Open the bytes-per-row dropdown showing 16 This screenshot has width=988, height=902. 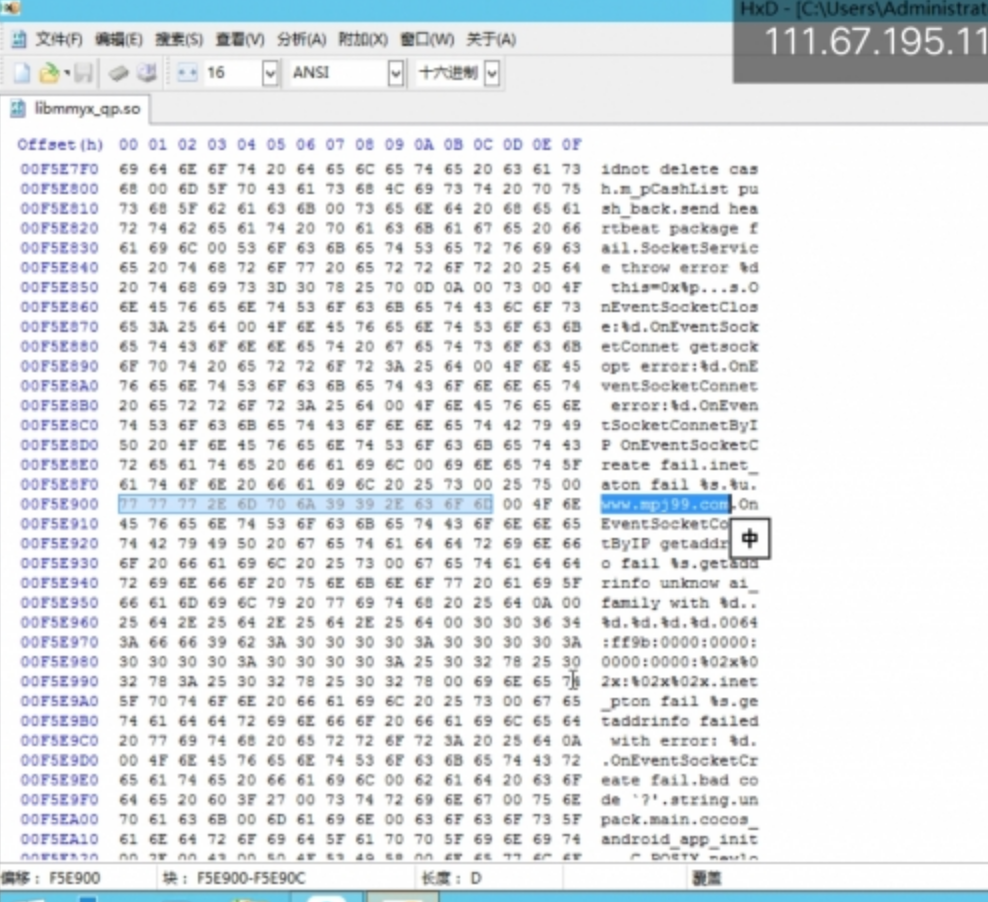268,72
